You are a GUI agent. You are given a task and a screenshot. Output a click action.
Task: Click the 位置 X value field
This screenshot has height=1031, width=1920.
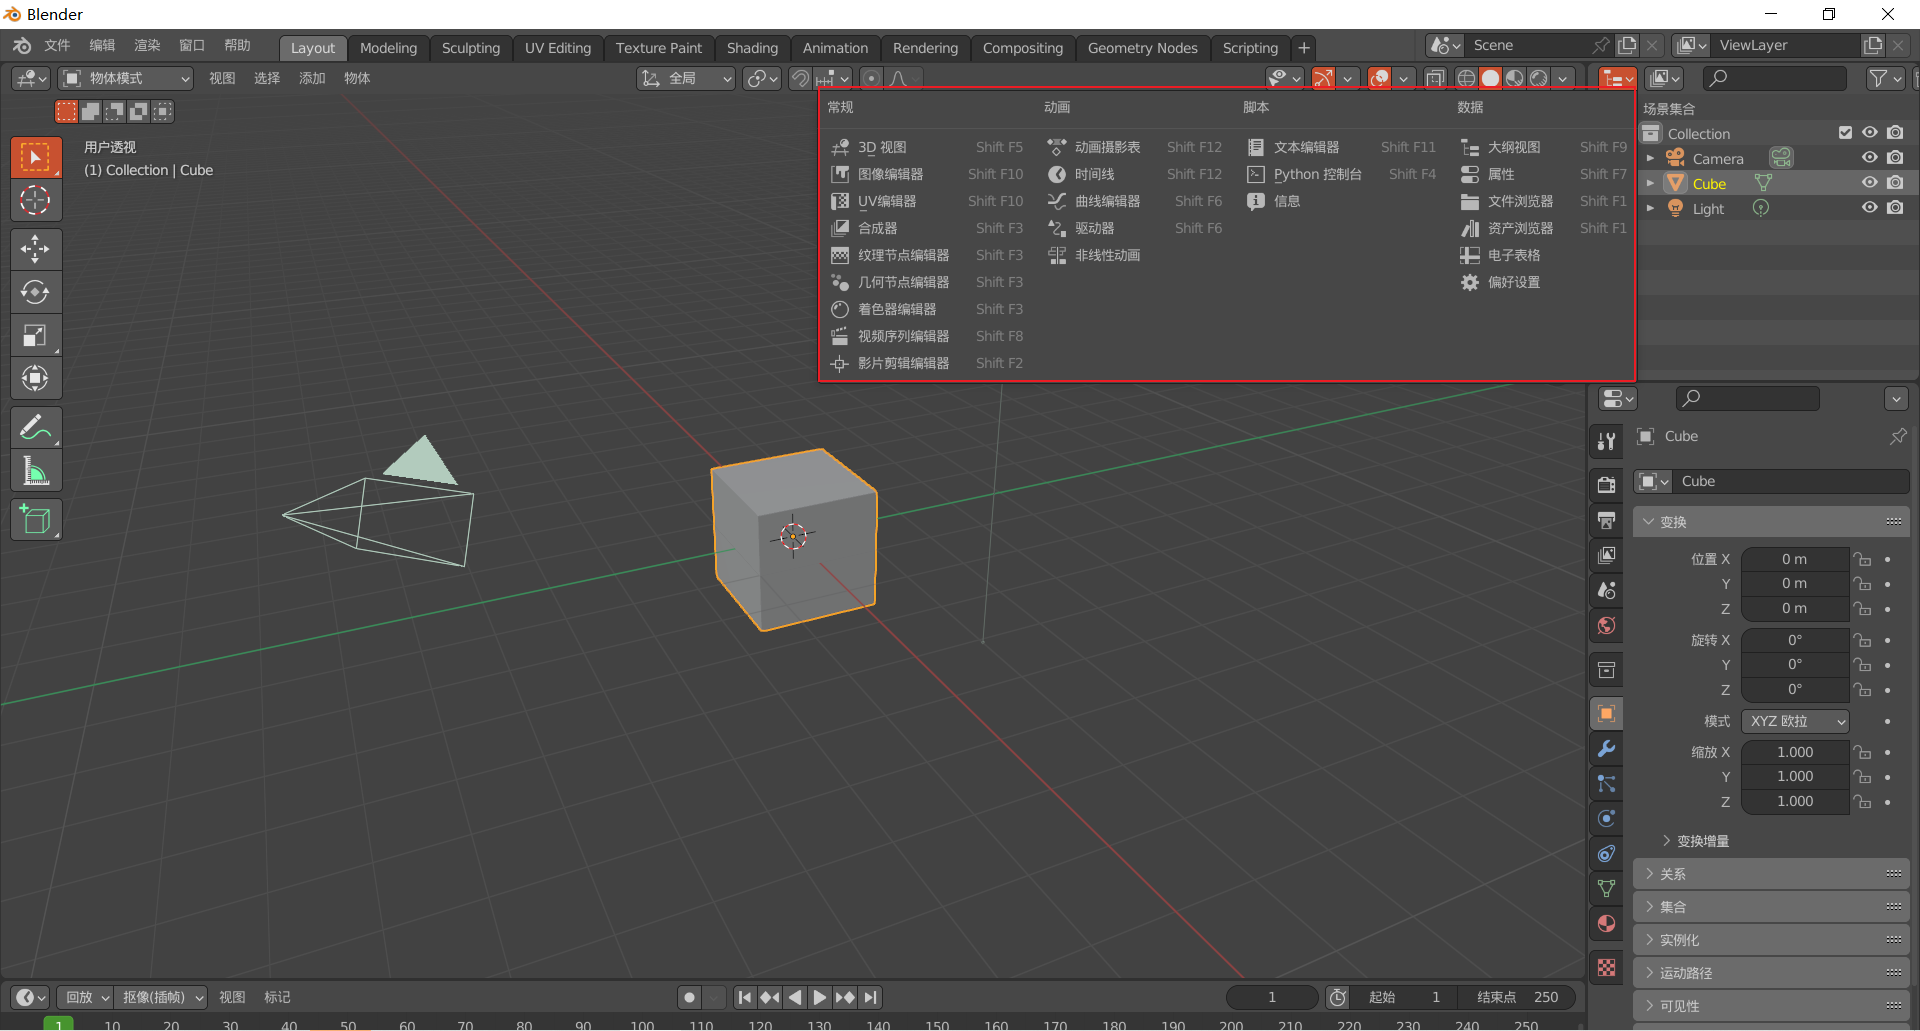pyautogui.click(x=1795, y=559)
